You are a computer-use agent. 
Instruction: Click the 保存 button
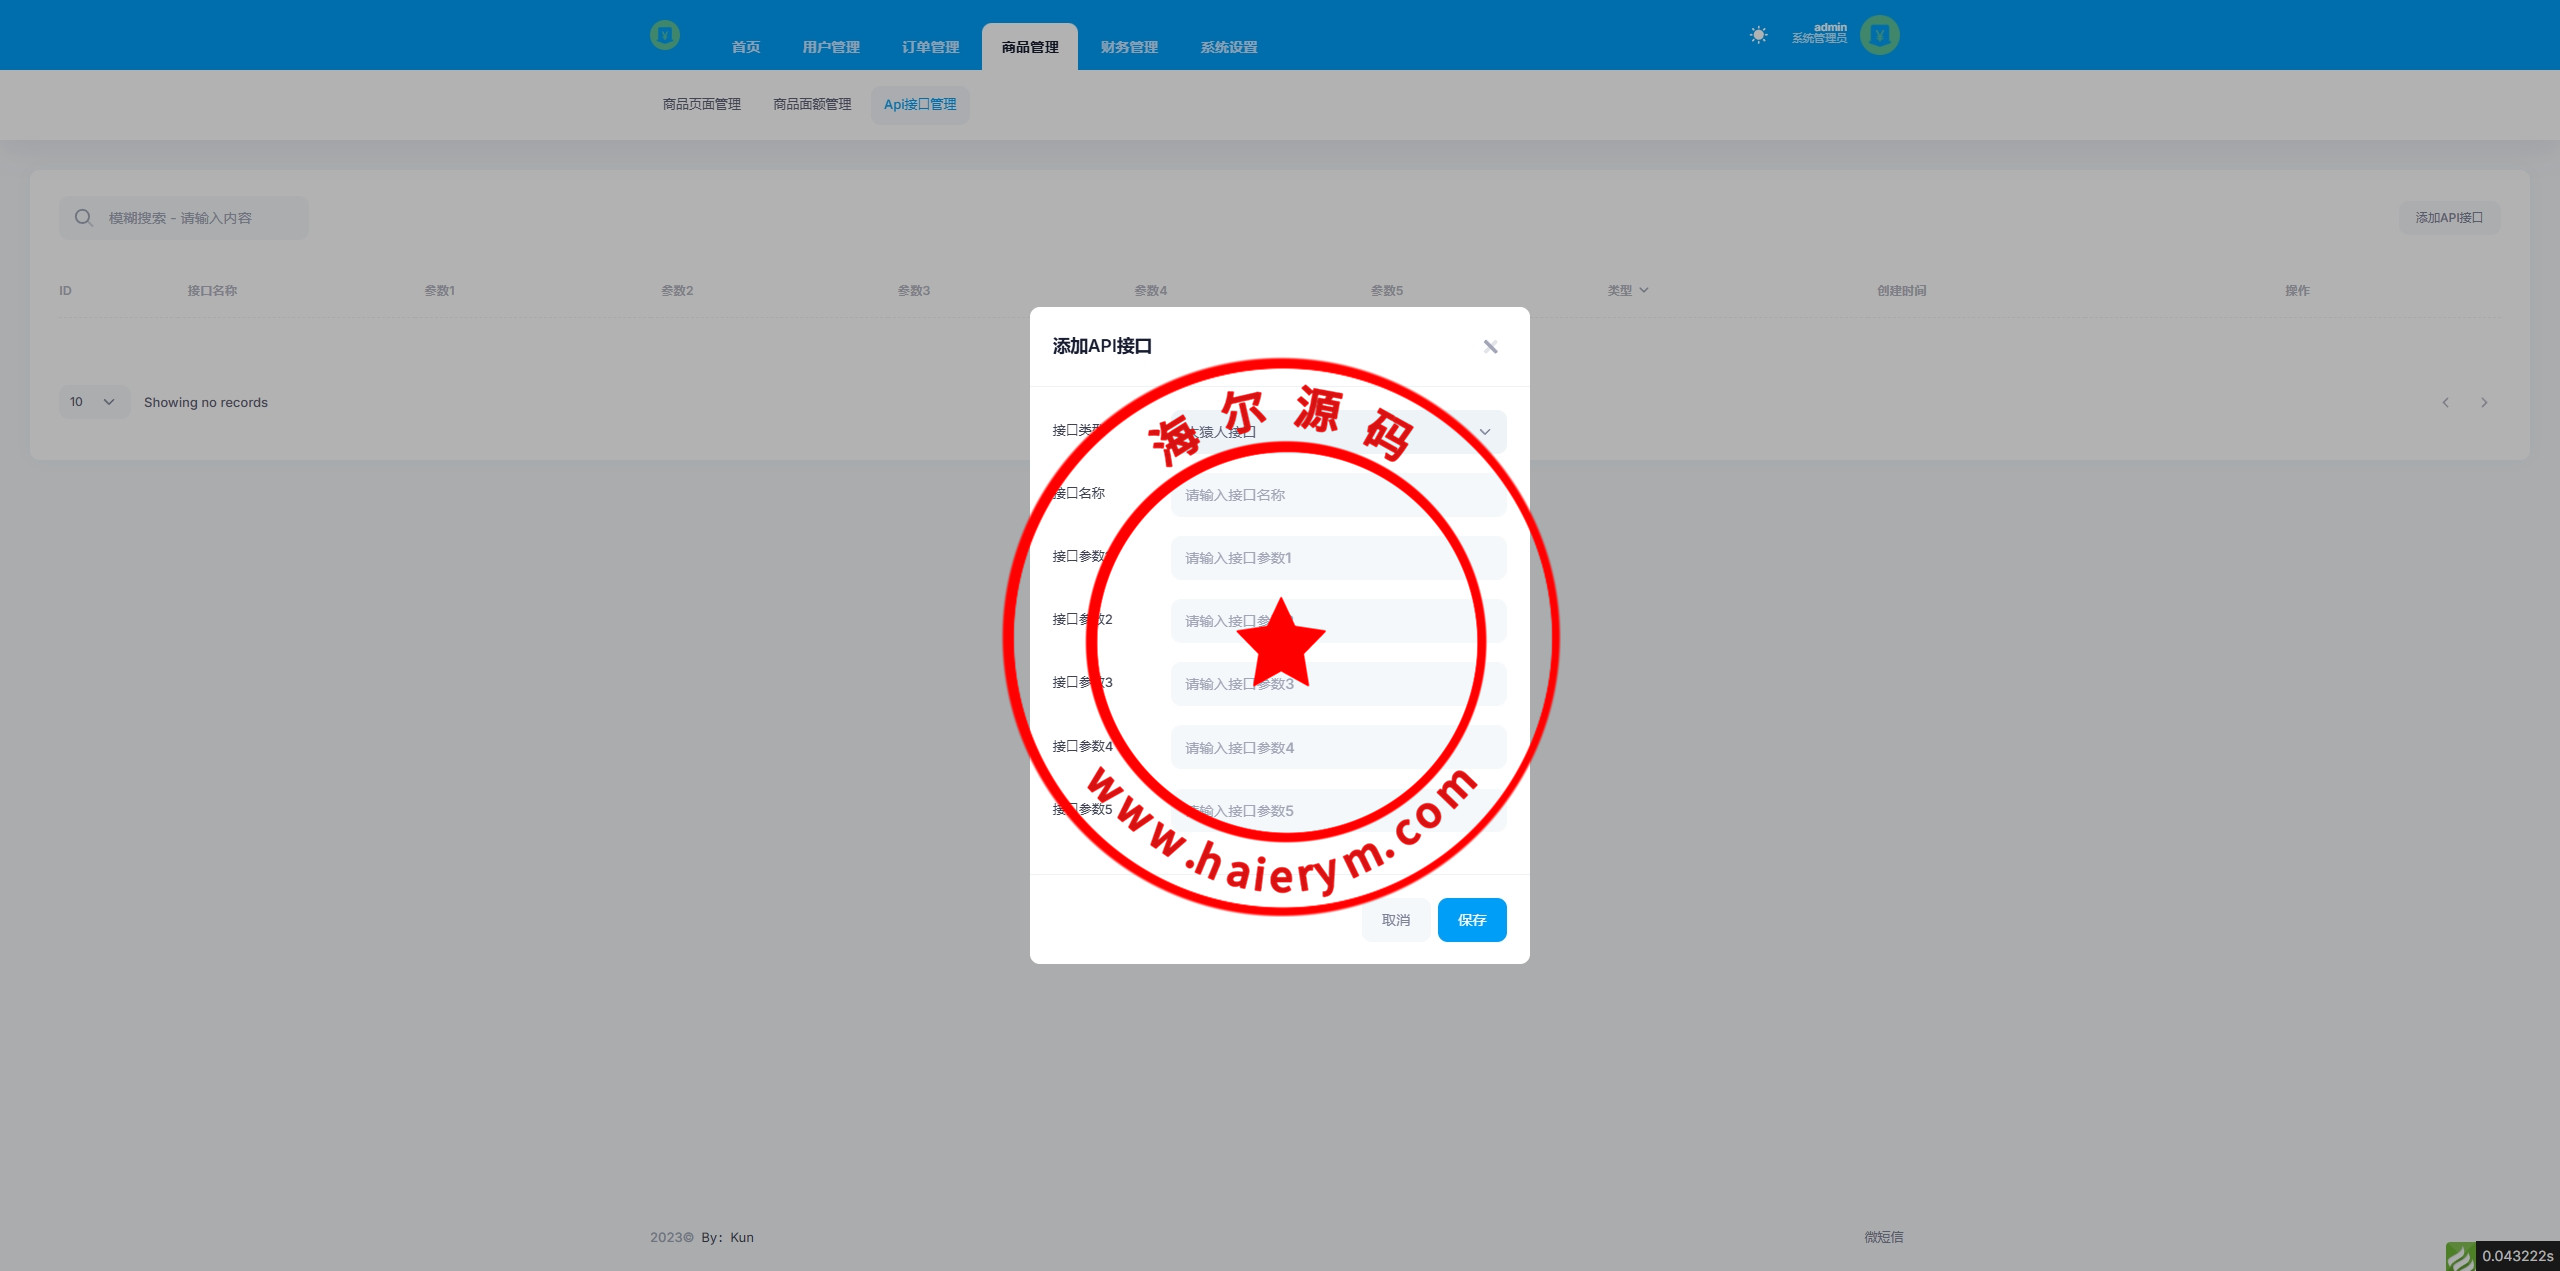point(1471,920)
